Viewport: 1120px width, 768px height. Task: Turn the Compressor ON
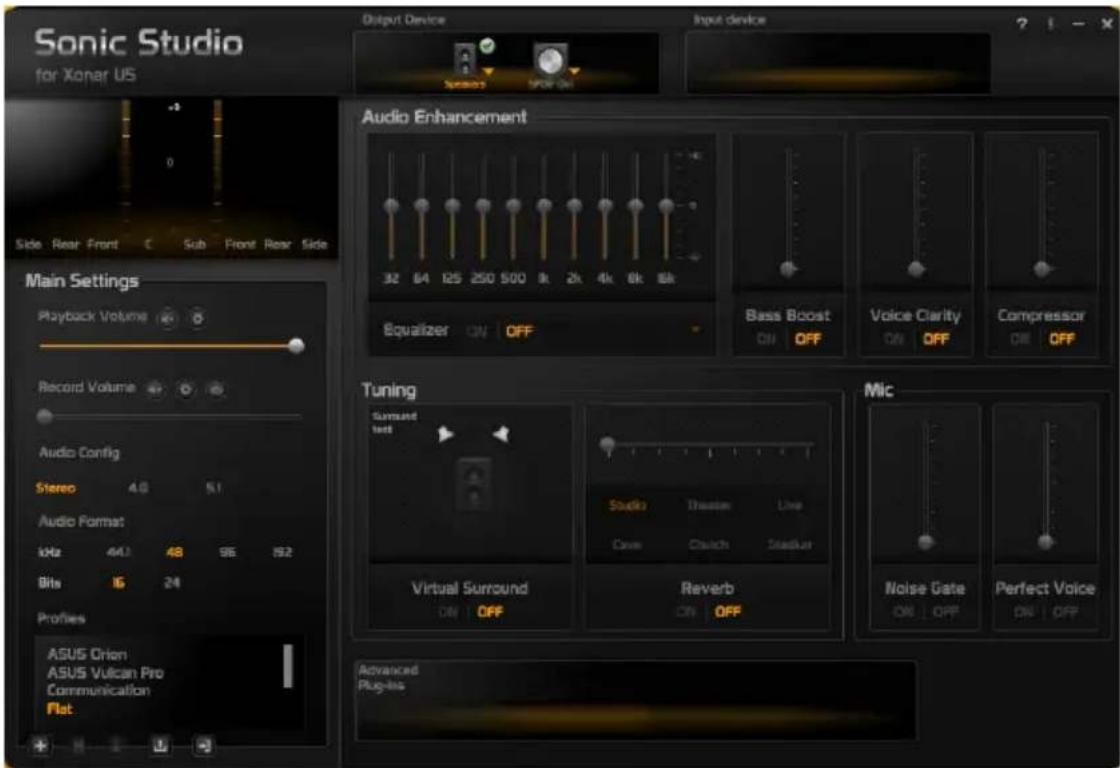(1020, 339)
